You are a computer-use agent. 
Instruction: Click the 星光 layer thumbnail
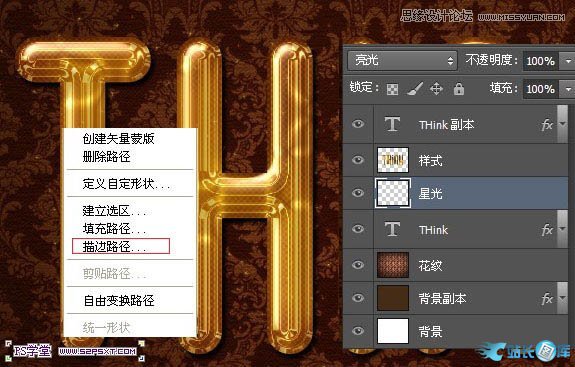[393, 193]
